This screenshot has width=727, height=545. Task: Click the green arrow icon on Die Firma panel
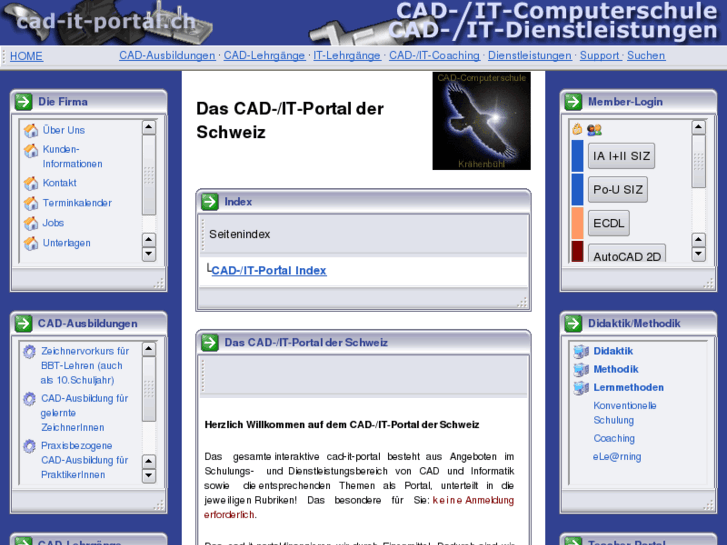click(x=23, y=102)
